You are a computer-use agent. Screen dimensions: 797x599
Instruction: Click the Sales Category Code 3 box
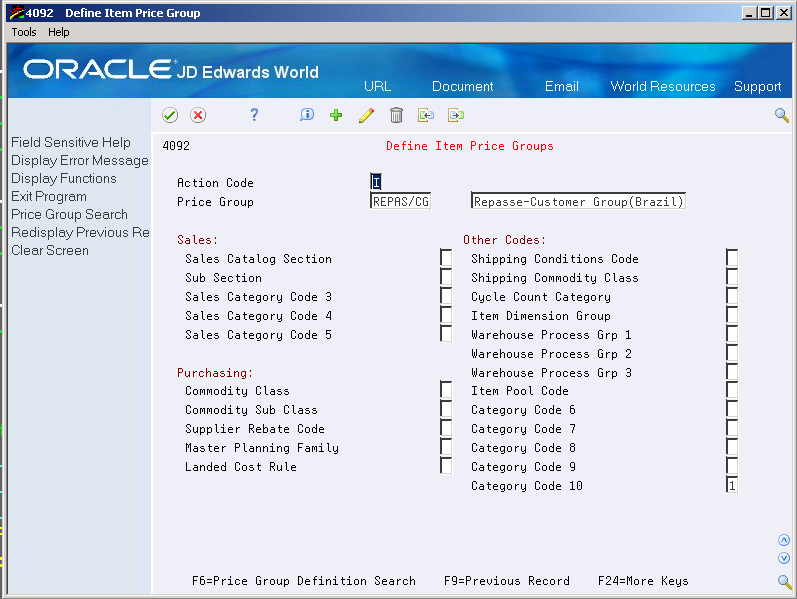[446, 295]
